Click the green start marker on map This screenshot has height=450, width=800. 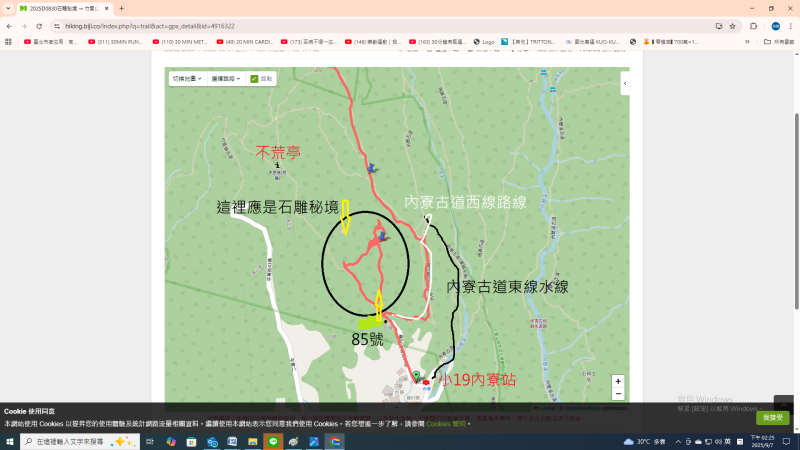pos(416,376)
